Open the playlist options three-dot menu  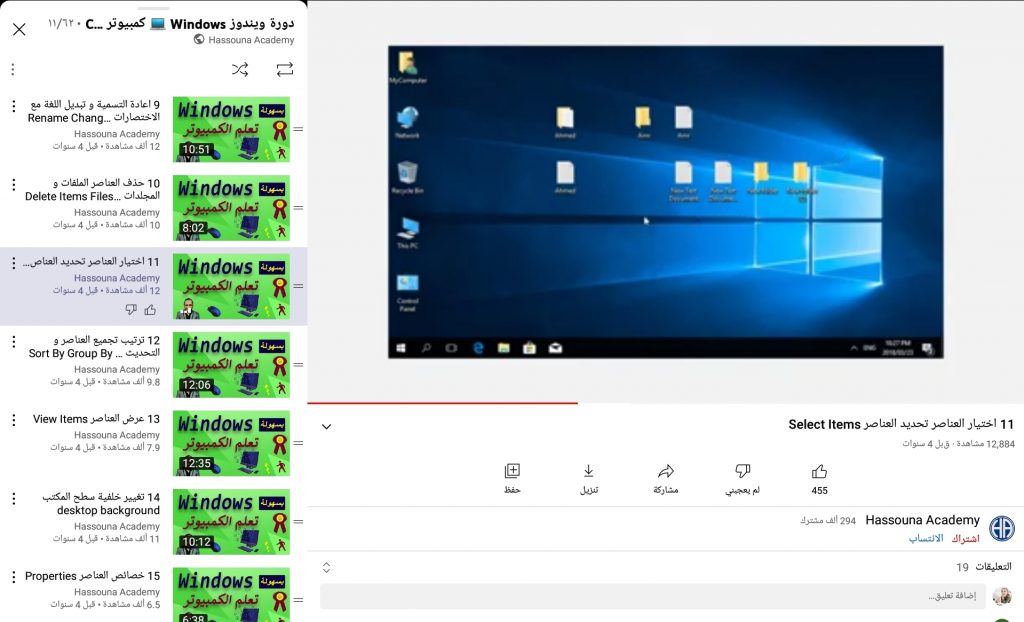tap(12, 69)
